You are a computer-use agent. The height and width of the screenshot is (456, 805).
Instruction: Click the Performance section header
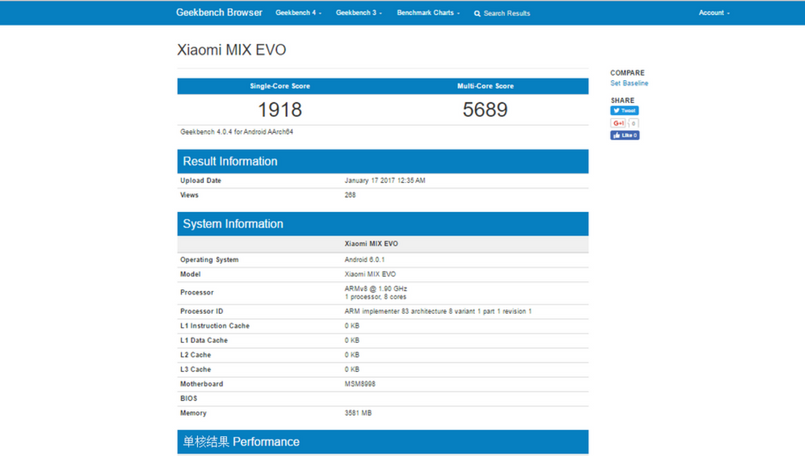point(383,442)
